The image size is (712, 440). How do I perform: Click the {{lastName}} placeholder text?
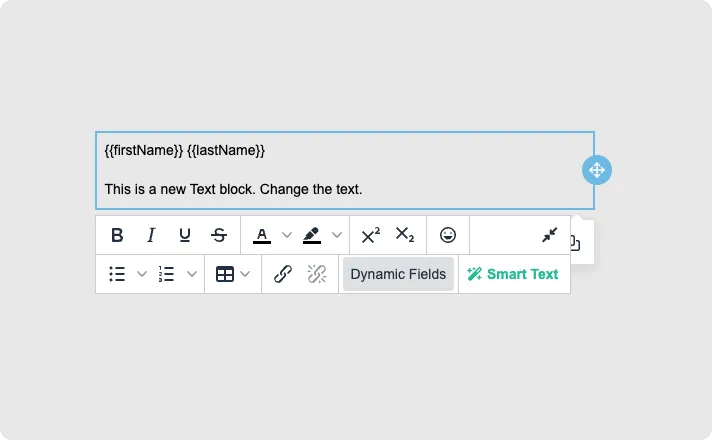tap(226, 150)
